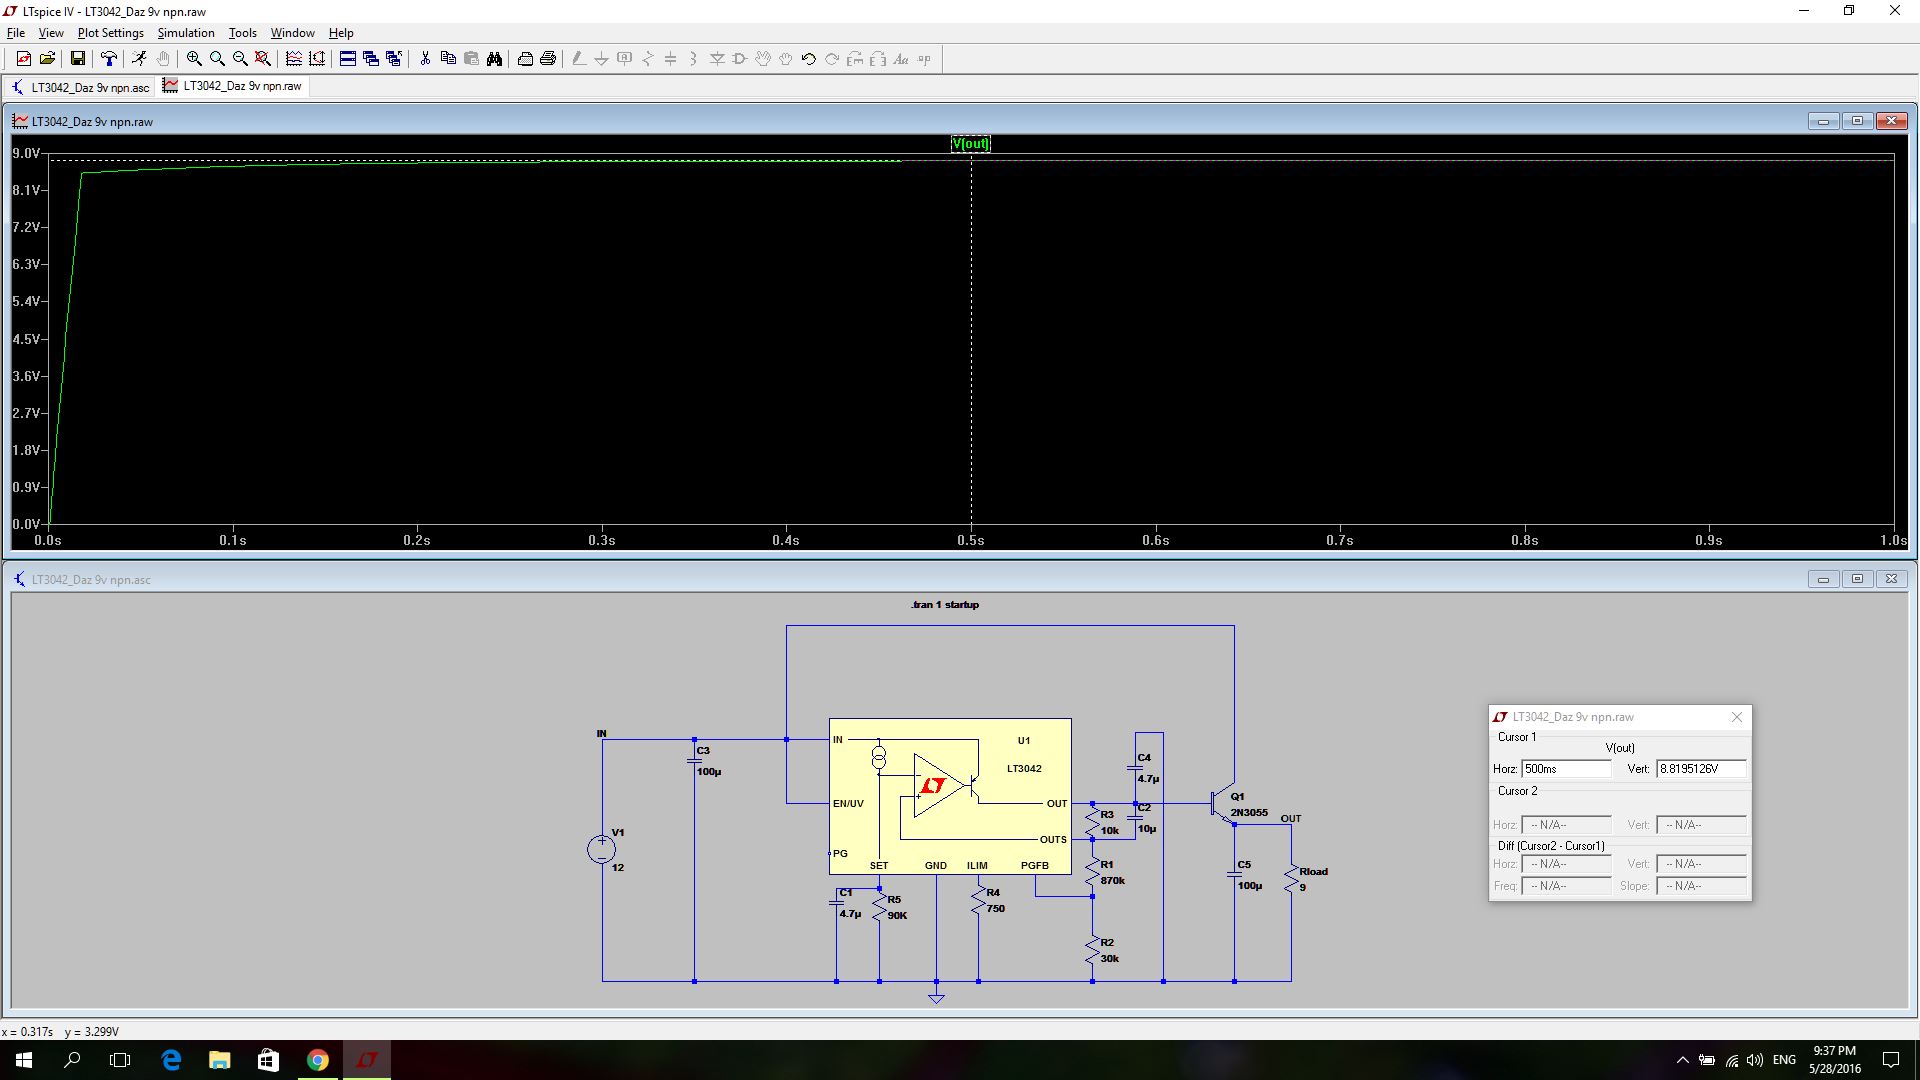This screenshot has height=1080, width=1920.
Task: Click the .tran 1 startup directive text
Action: (945, 605)
